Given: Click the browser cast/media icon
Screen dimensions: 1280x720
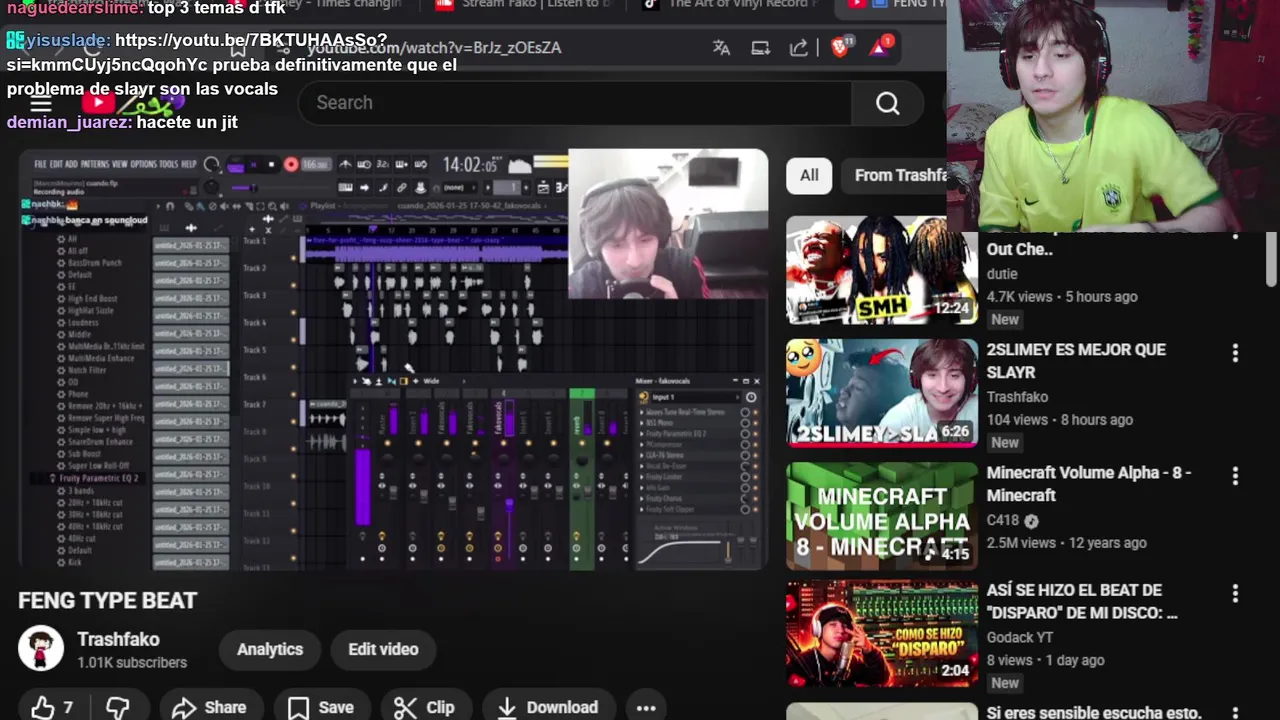Looking at the screenshot, I should pos(761,47).
